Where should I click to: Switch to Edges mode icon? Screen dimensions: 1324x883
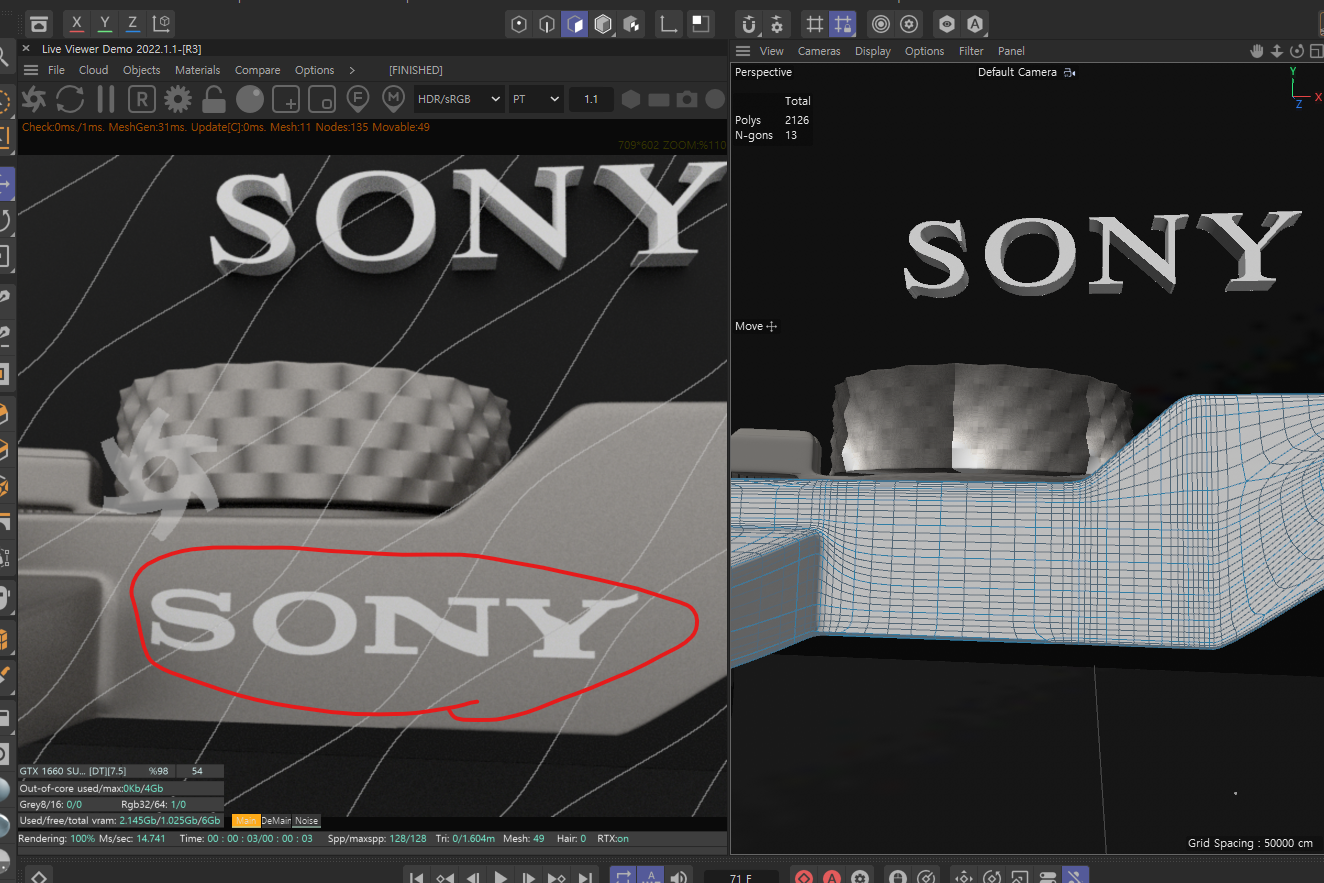click(546, 24)
